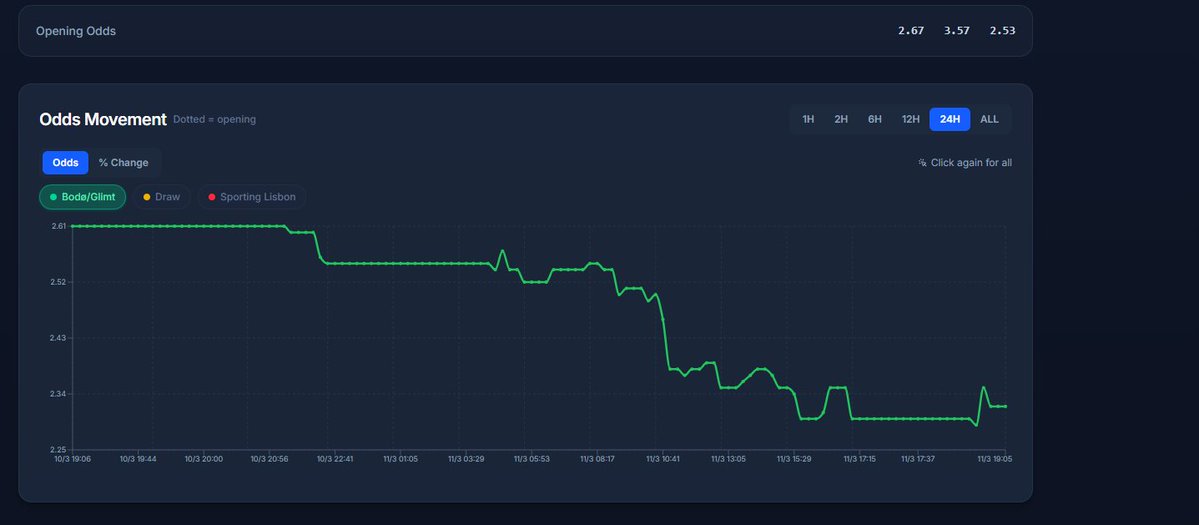Click x-axis label 11/3 17:37
This screenshot has width=1199, height=525.
point(918,459)
